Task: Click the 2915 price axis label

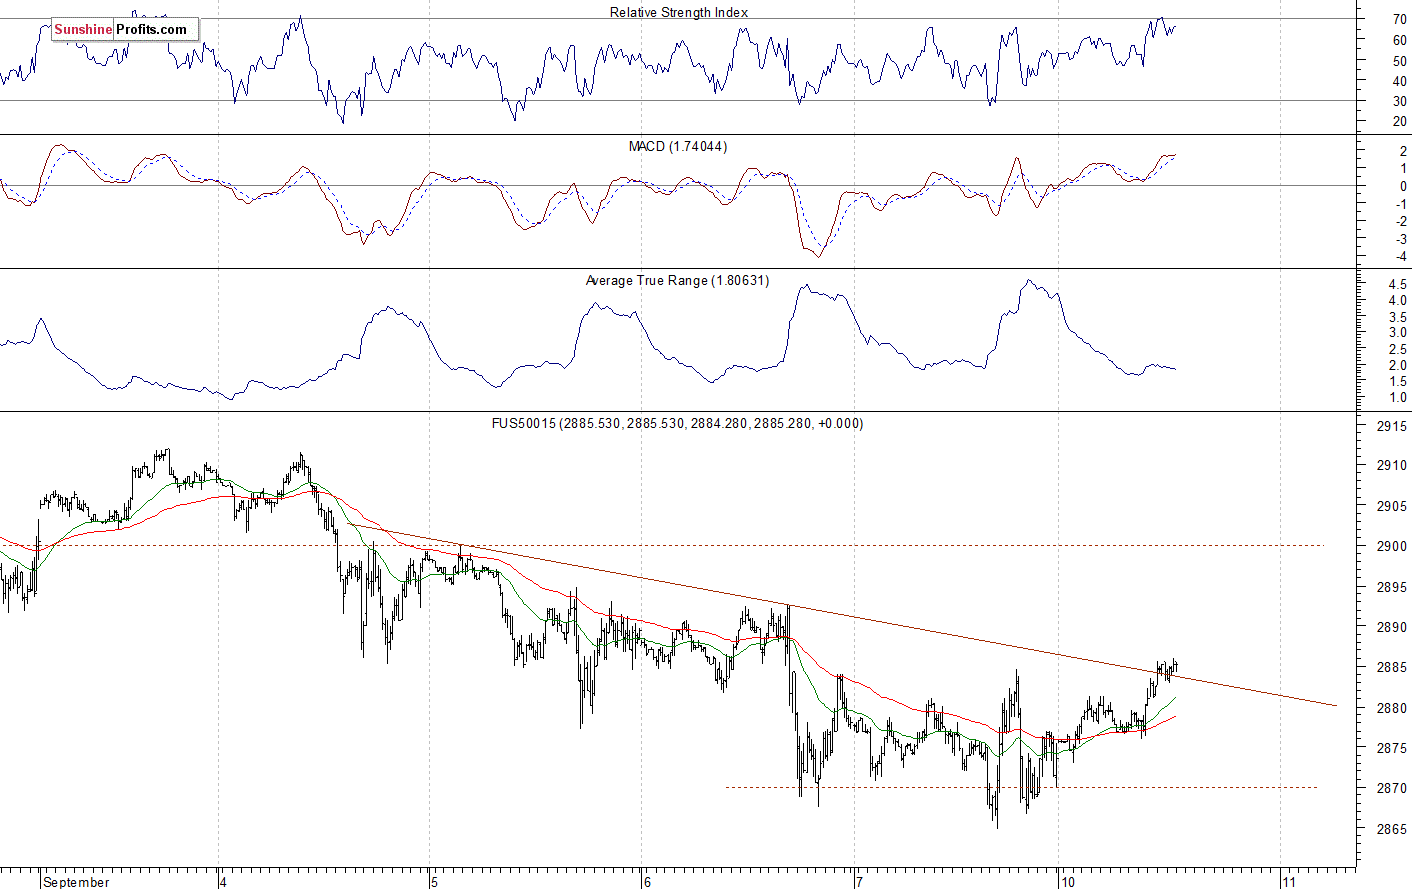Action: 1392,425
